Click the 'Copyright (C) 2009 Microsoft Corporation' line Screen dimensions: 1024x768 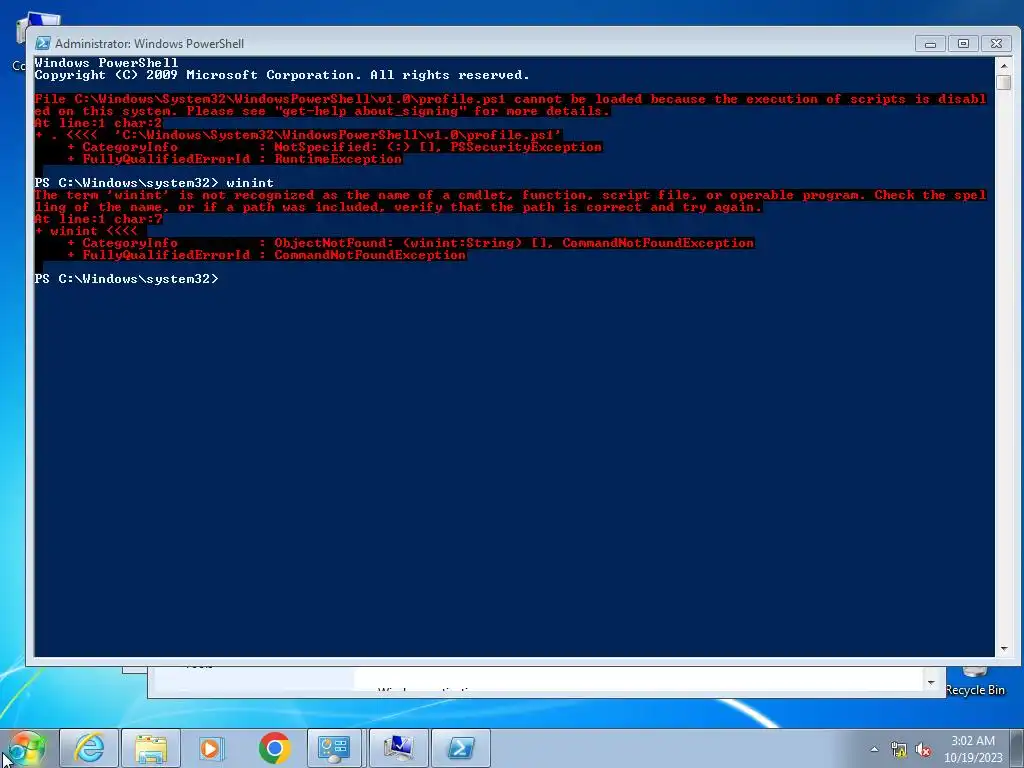coord(282,75)
